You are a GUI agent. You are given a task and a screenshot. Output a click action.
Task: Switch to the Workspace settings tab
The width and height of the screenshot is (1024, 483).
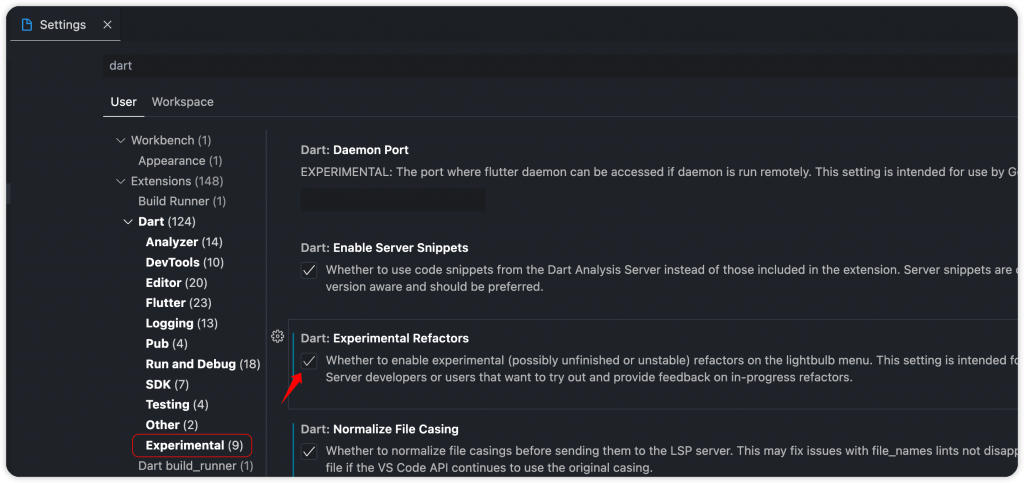click(x=182, y=102)
